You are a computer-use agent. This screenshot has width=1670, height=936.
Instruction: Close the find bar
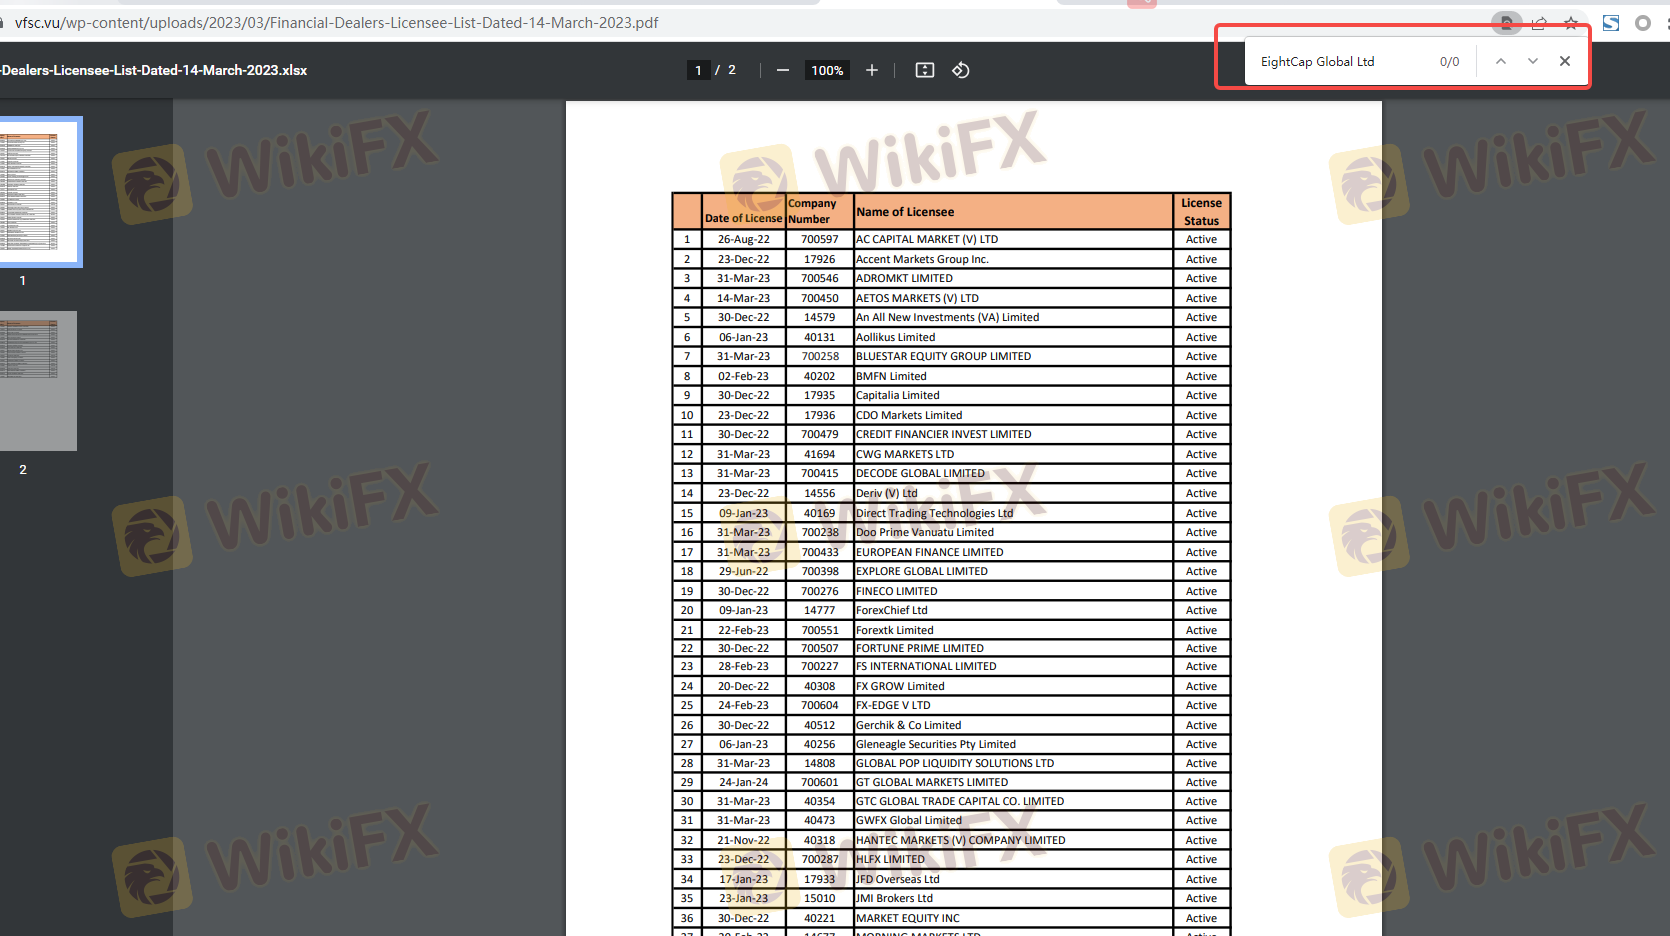pos(1564,61)
